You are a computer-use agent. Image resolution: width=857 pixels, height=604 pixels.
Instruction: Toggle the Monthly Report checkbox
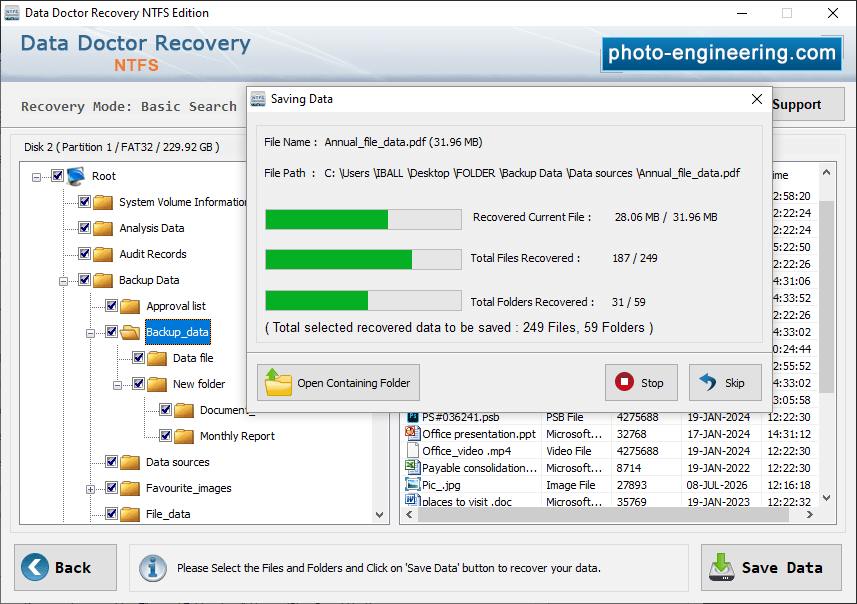[166, 436]
